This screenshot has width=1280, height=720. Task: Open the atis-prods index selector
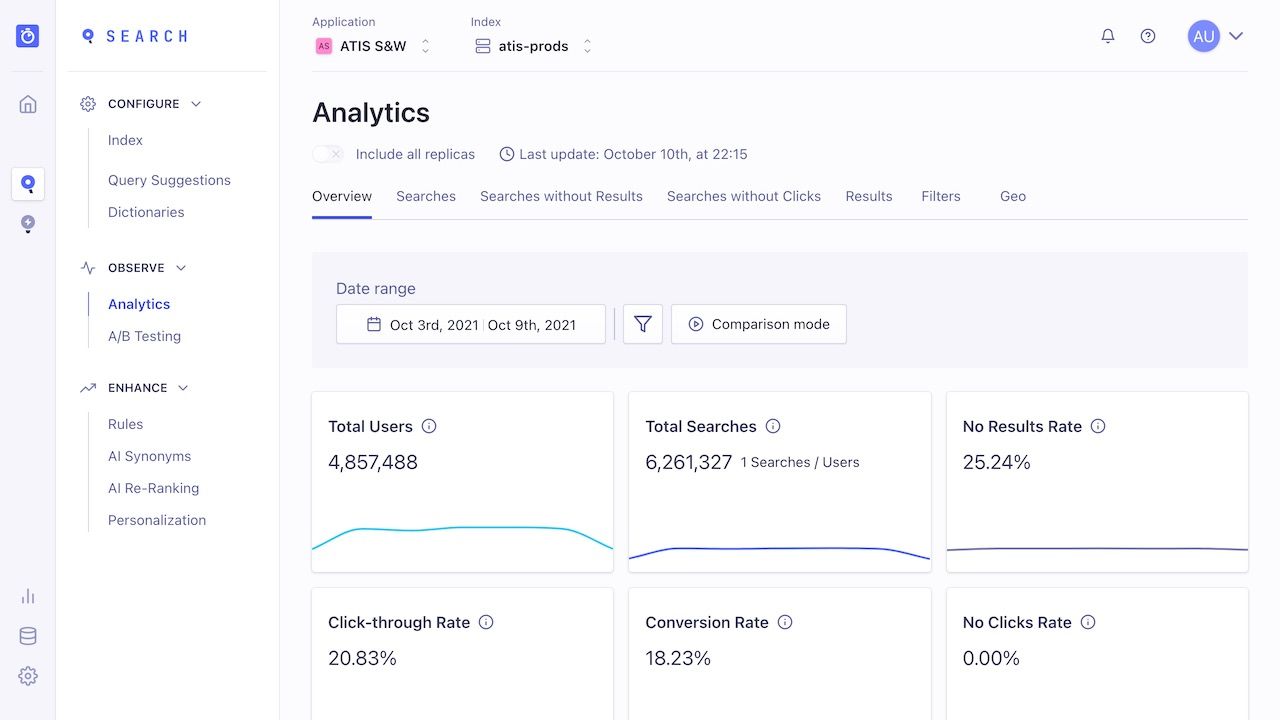533,46
